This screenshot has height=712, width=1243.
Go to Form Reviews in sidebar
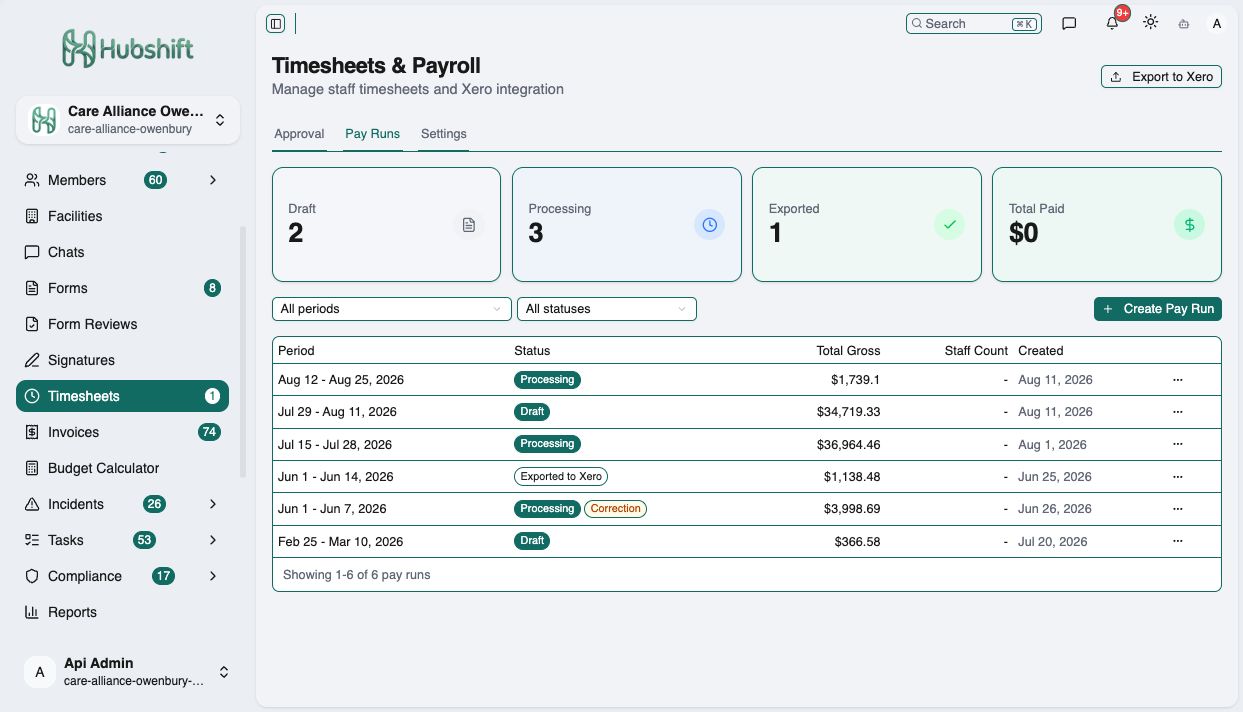point(122,324)
